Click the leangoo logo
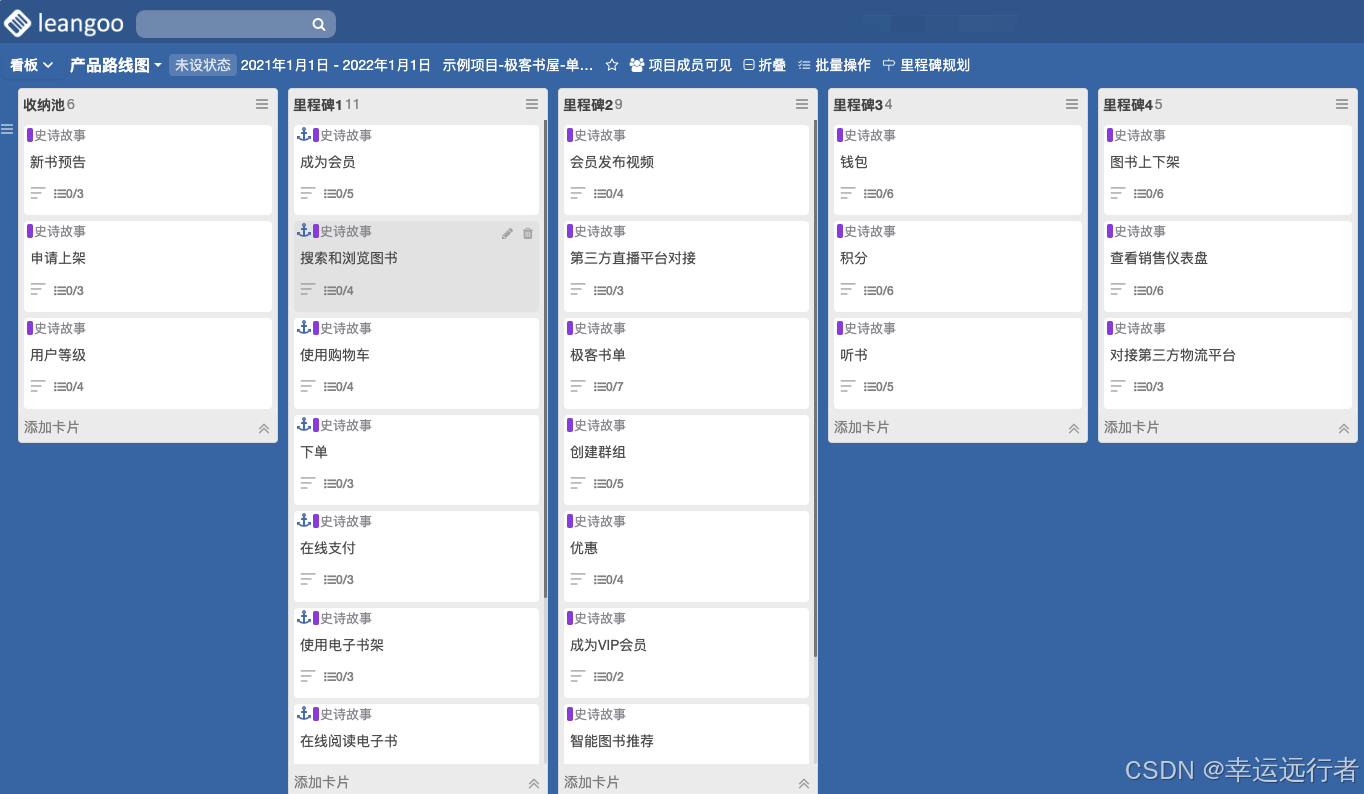 click(64, 23)
